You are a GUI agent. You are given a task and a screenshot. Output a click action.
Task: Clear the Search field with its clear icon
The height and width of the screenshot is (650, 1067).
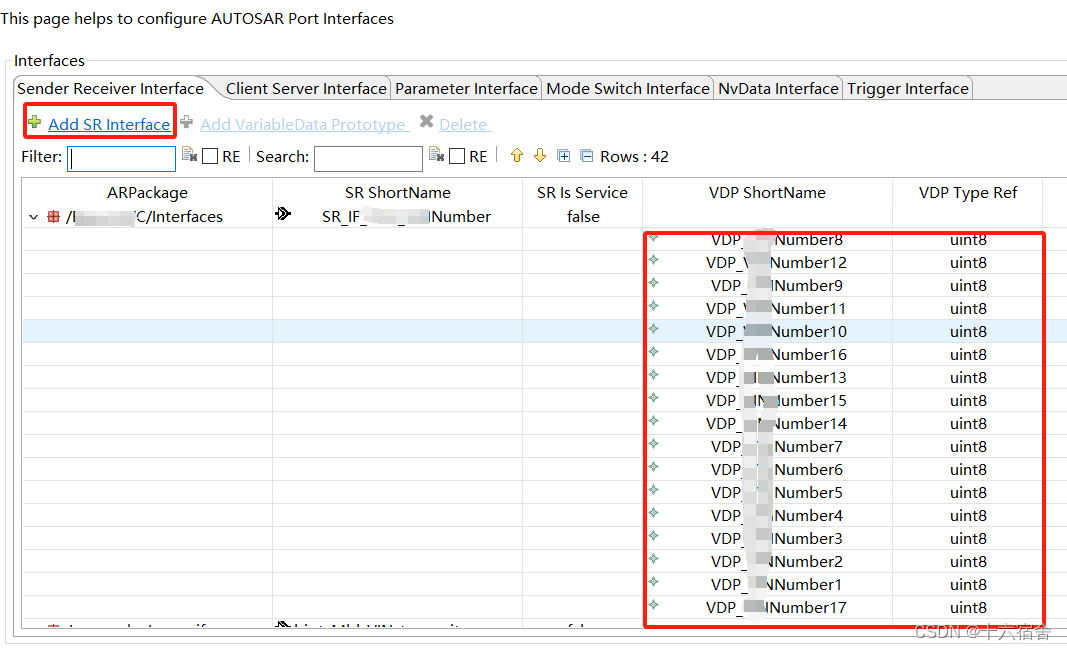(x=437, y=155)
